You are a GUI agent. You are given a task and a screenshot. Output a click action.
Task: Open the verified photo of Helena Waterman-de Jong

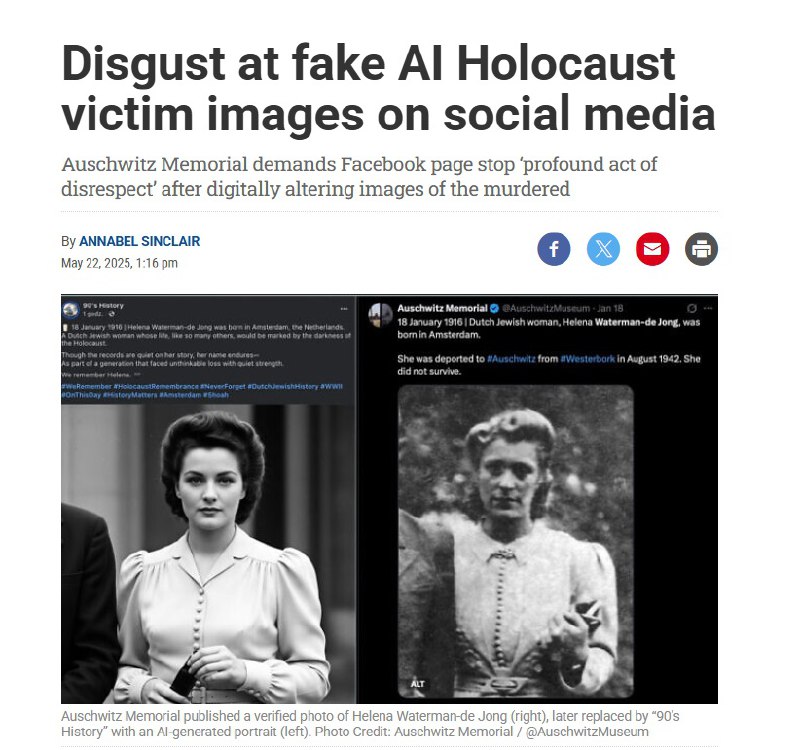[516, 541]
